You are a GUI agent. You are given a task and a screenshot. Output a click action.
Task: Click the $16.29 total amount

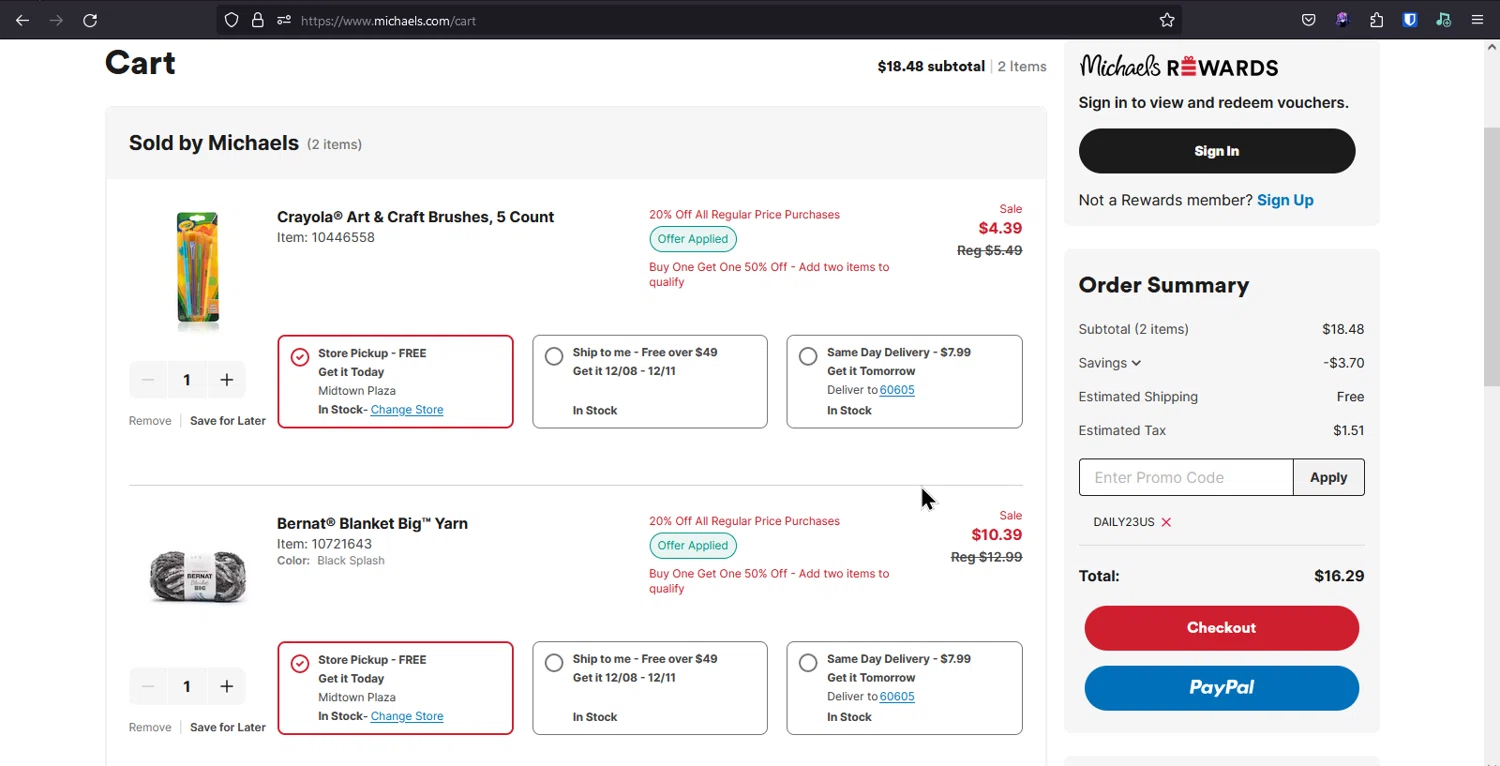[1339, 576]
